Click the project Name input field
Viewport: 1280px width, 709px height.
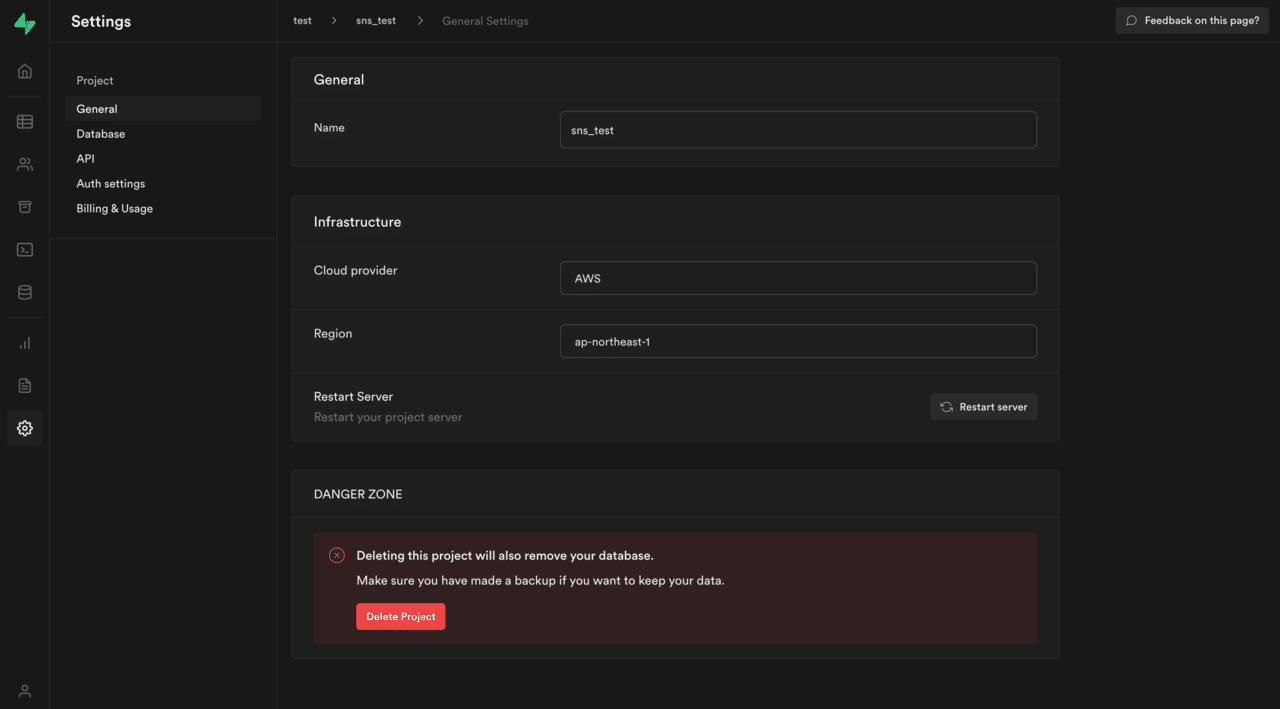pyautogui.click(x=798, y=130)
